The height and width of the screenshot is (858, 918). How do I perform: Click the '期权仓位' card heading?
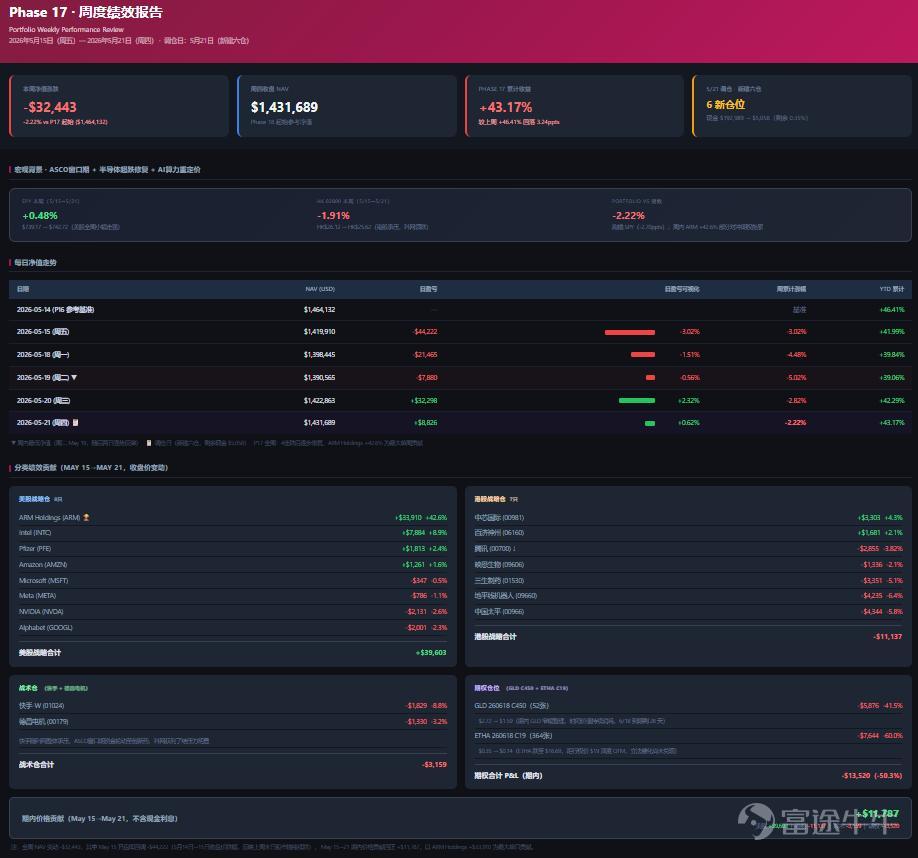click(487, 688)
